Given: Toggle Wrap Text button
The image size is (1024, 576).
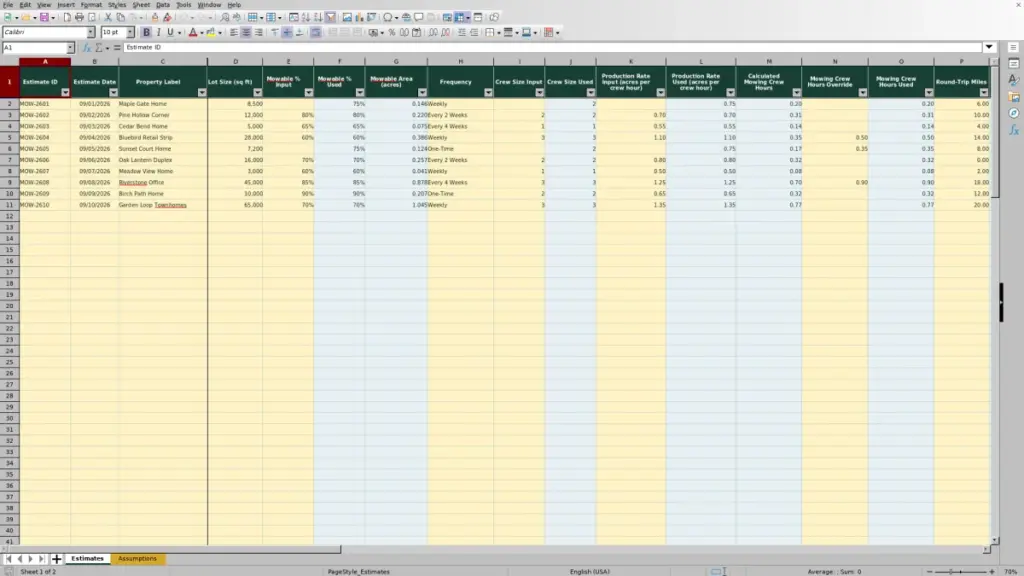Looking at the screenshot, I should pyautogui.click(x=315, y=32).
